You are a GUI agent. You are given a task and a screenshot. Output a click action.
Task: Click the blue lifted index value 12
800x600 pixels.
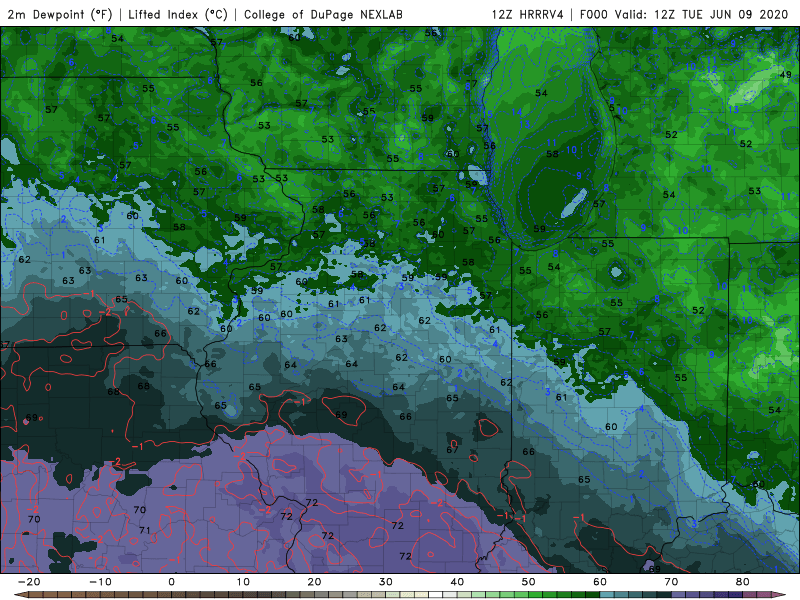pos(712,69)
